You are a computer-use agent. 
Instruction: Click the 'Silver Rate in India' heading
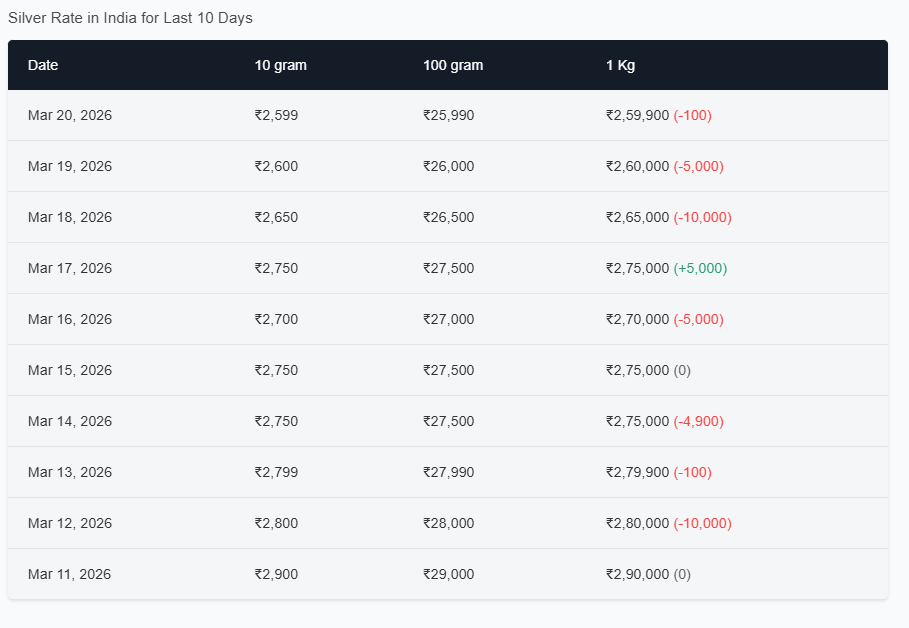click(x=130, y=18)
